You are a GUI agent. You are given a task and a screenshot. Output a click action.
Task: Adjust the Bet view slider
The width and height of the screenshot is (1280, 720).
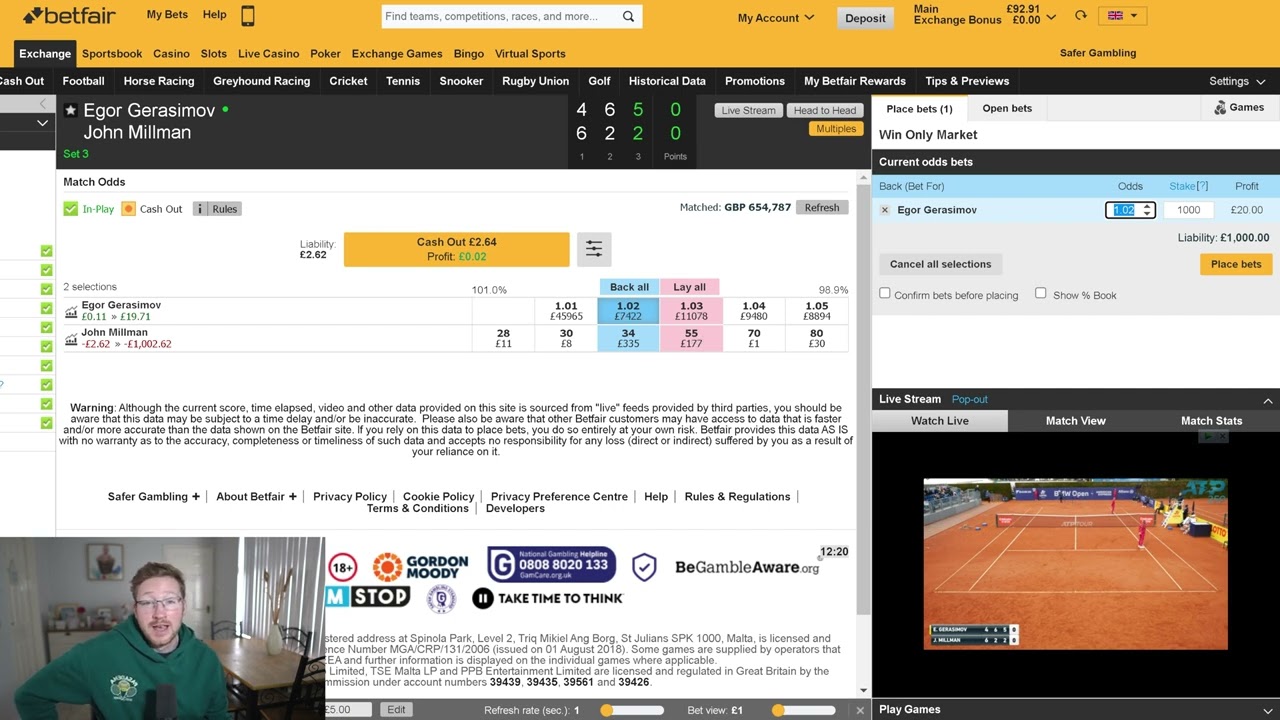(x=804, y=710)
